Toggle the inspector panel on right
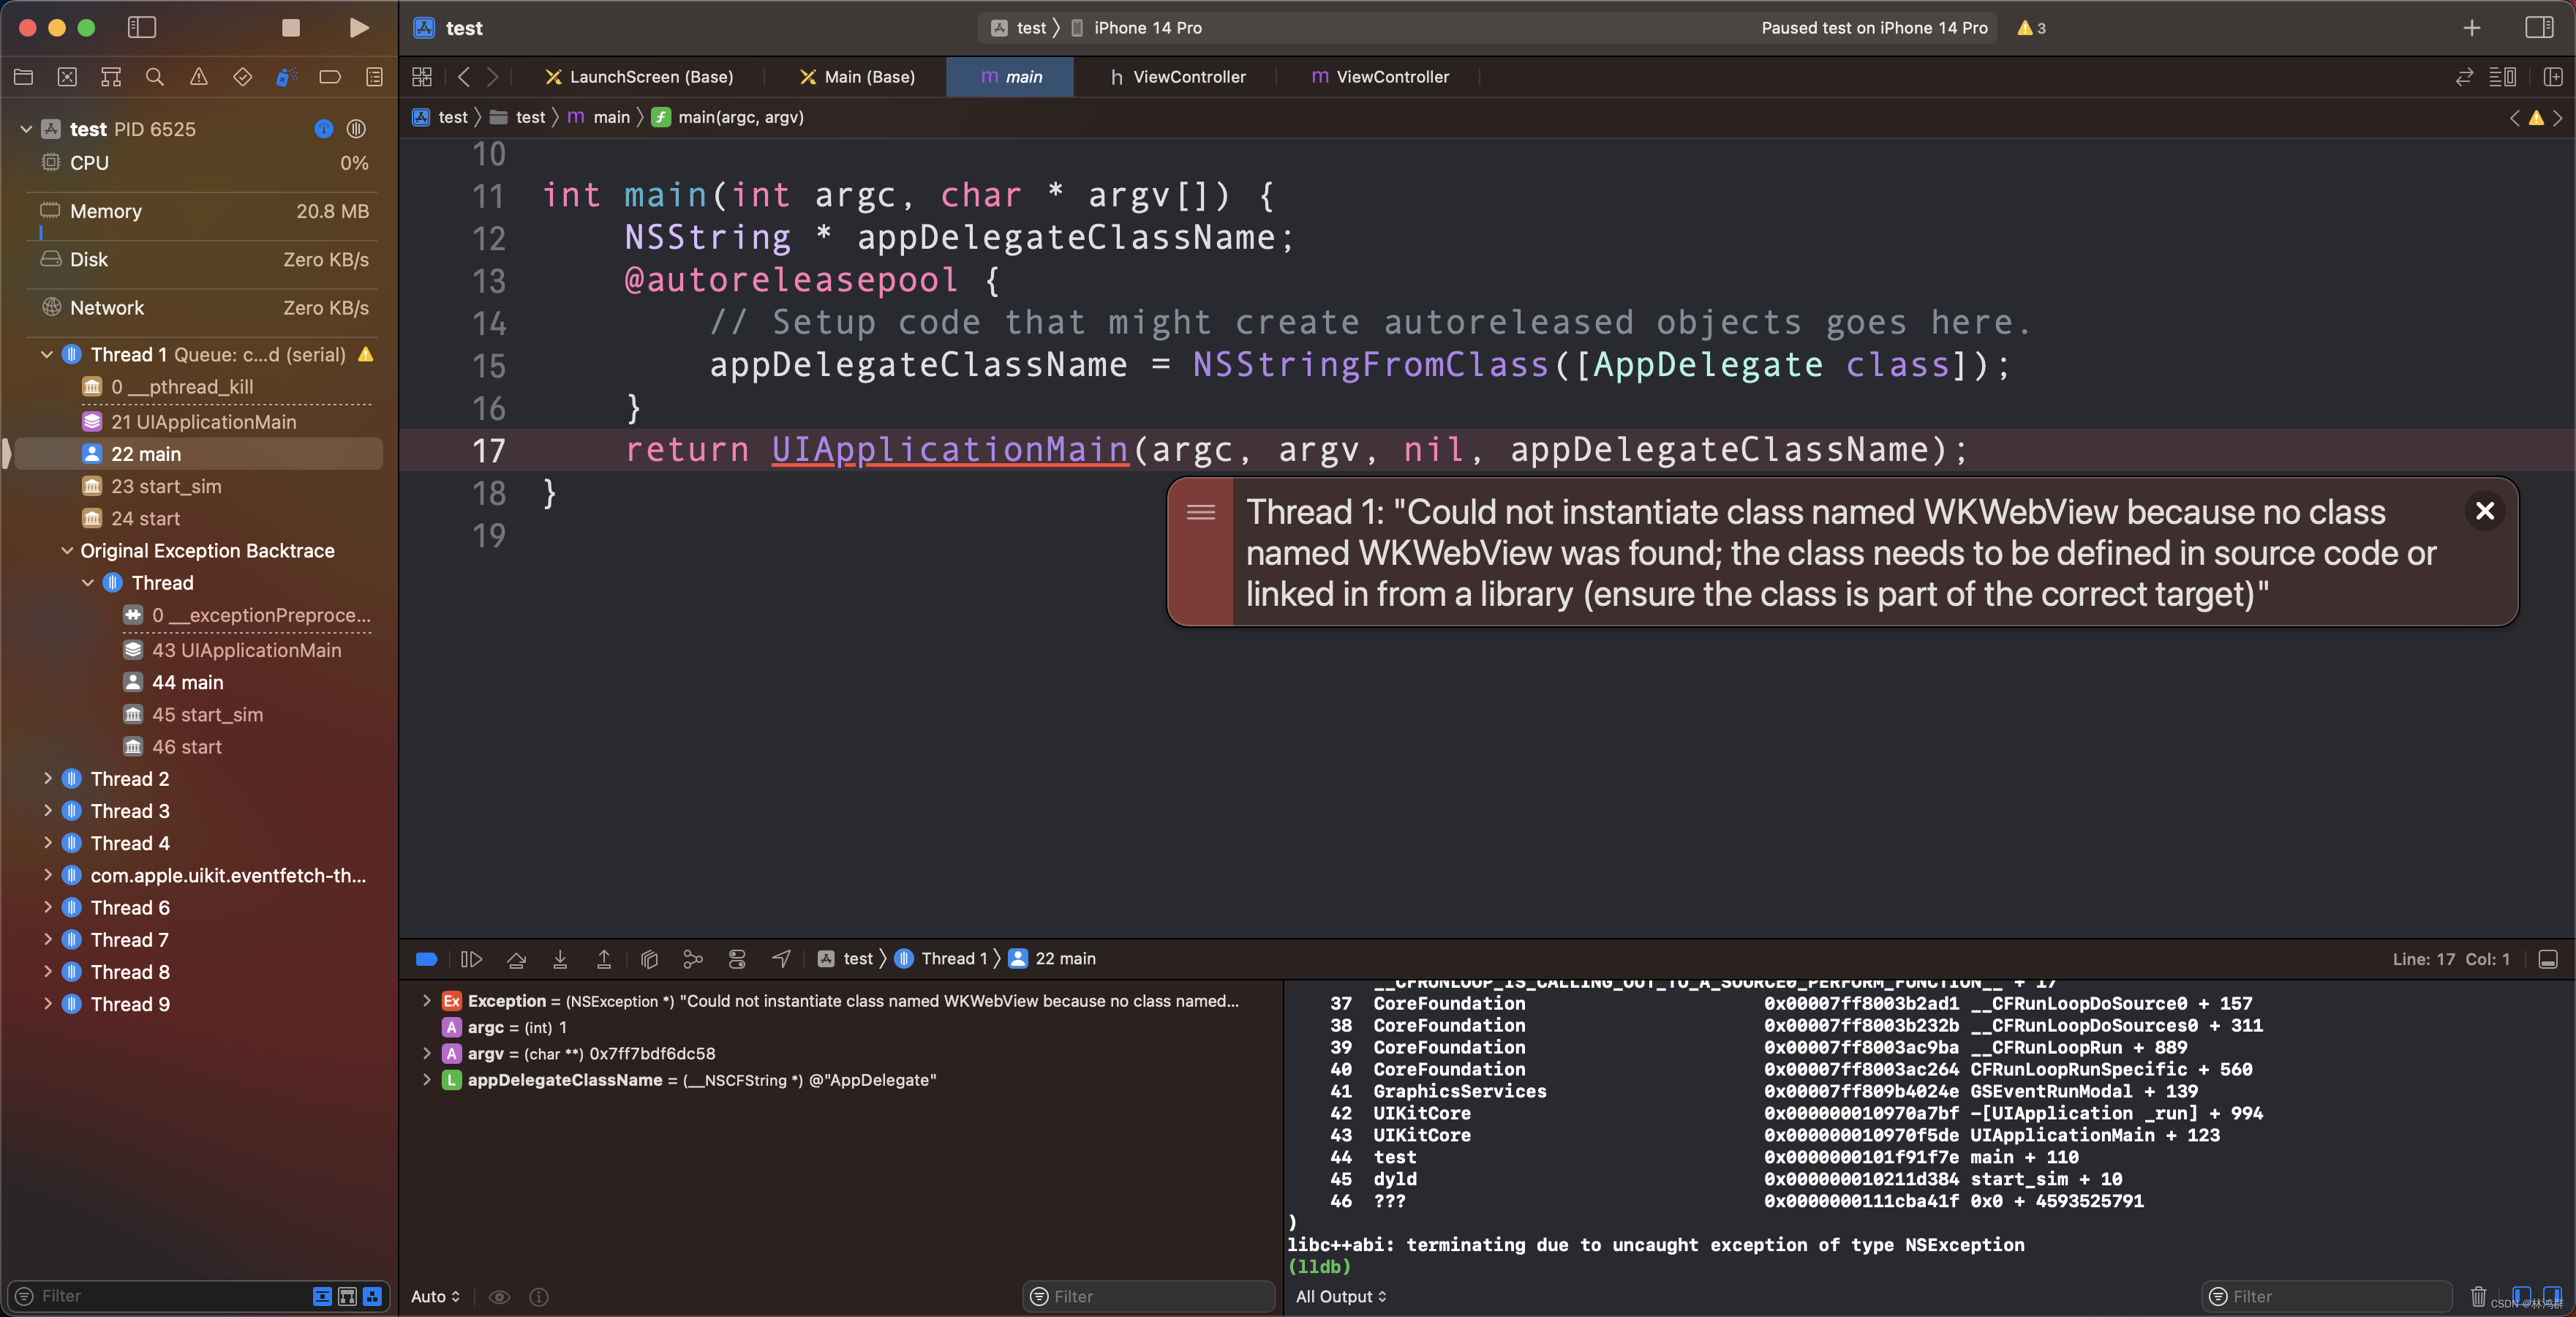The width and height of the screenshot is (2576, 1317). 2539,28
